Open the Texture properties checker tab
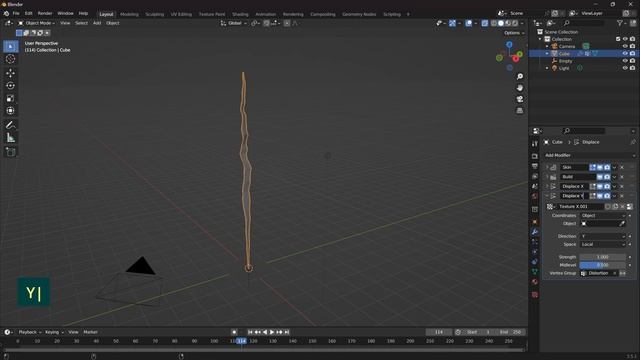Screen dimensions: 640x360 [x=535, y=294]
